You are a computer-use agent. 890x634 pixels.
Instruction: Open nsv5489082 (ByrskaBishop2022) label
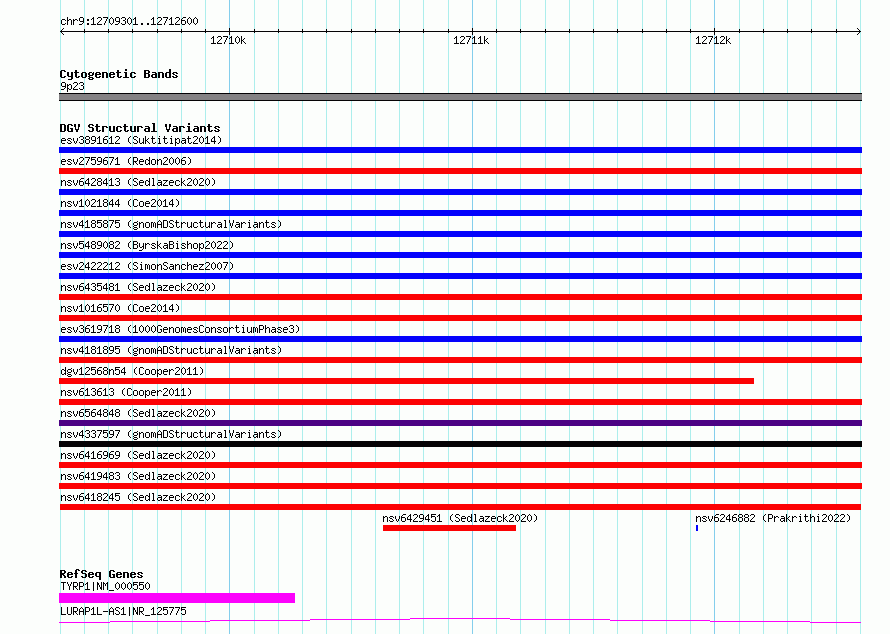pyautogui.click(x=147, y=245)
